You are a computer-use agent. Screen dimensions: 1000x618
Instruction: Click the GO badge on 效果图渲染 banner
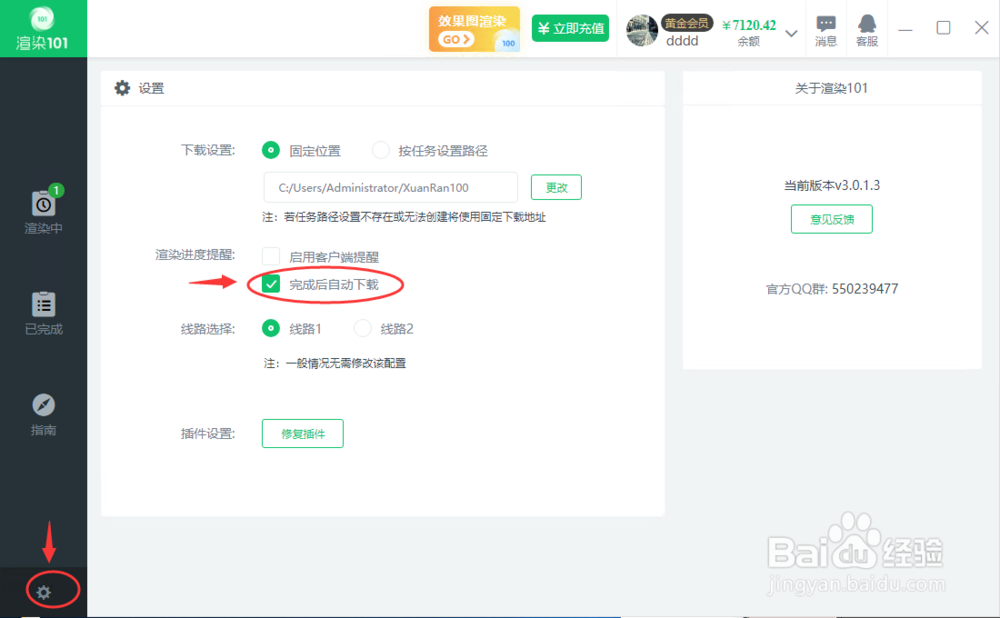(x=458, y=37)
